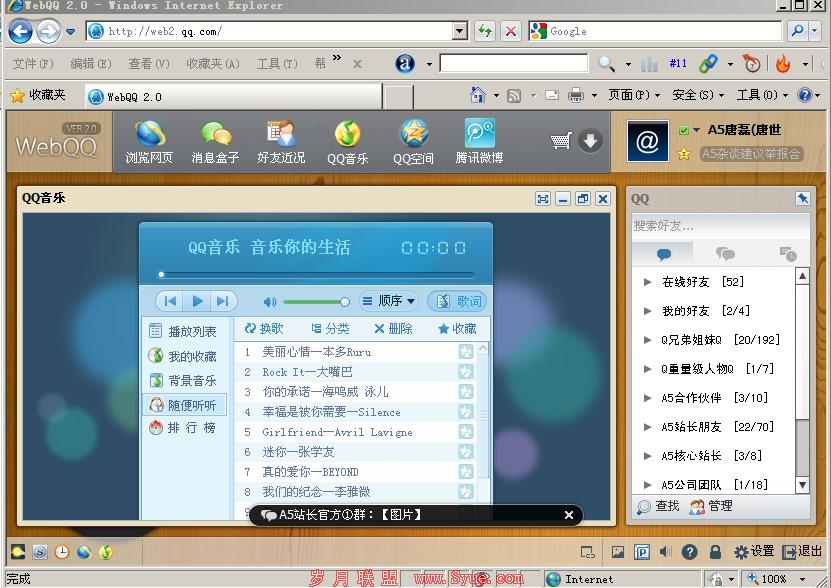Click the round down-arrow icon beside the cart
Viewport: 831px width, 588px height.
click(590, 141)
